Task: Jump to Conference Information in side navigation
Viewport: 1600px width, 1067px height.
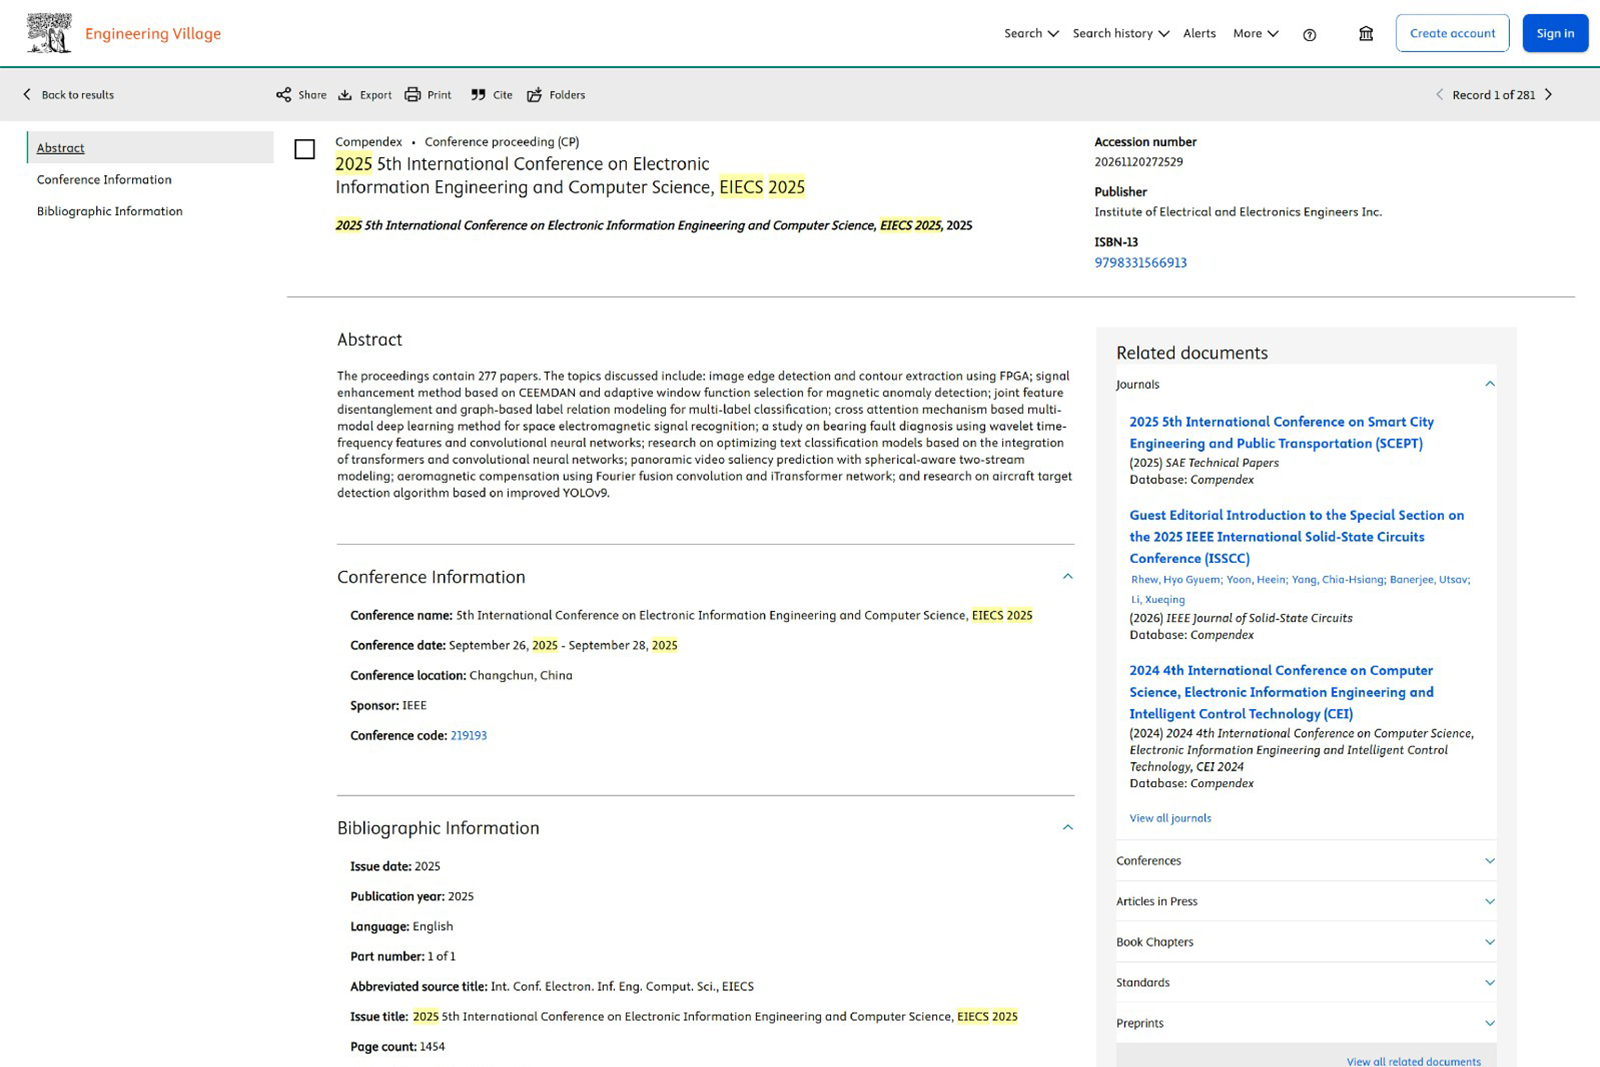Action: click(x=104, y=180)
